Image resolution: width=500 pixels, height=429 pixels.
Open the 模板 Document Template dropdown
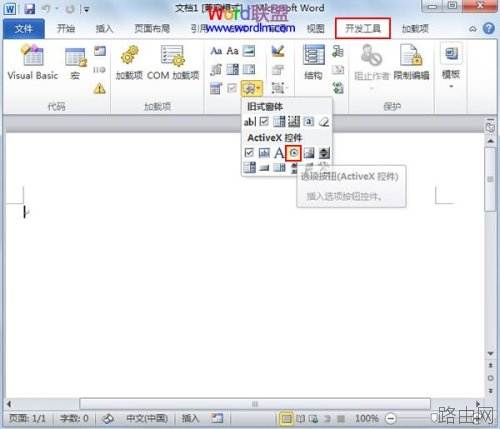point(451,65)
